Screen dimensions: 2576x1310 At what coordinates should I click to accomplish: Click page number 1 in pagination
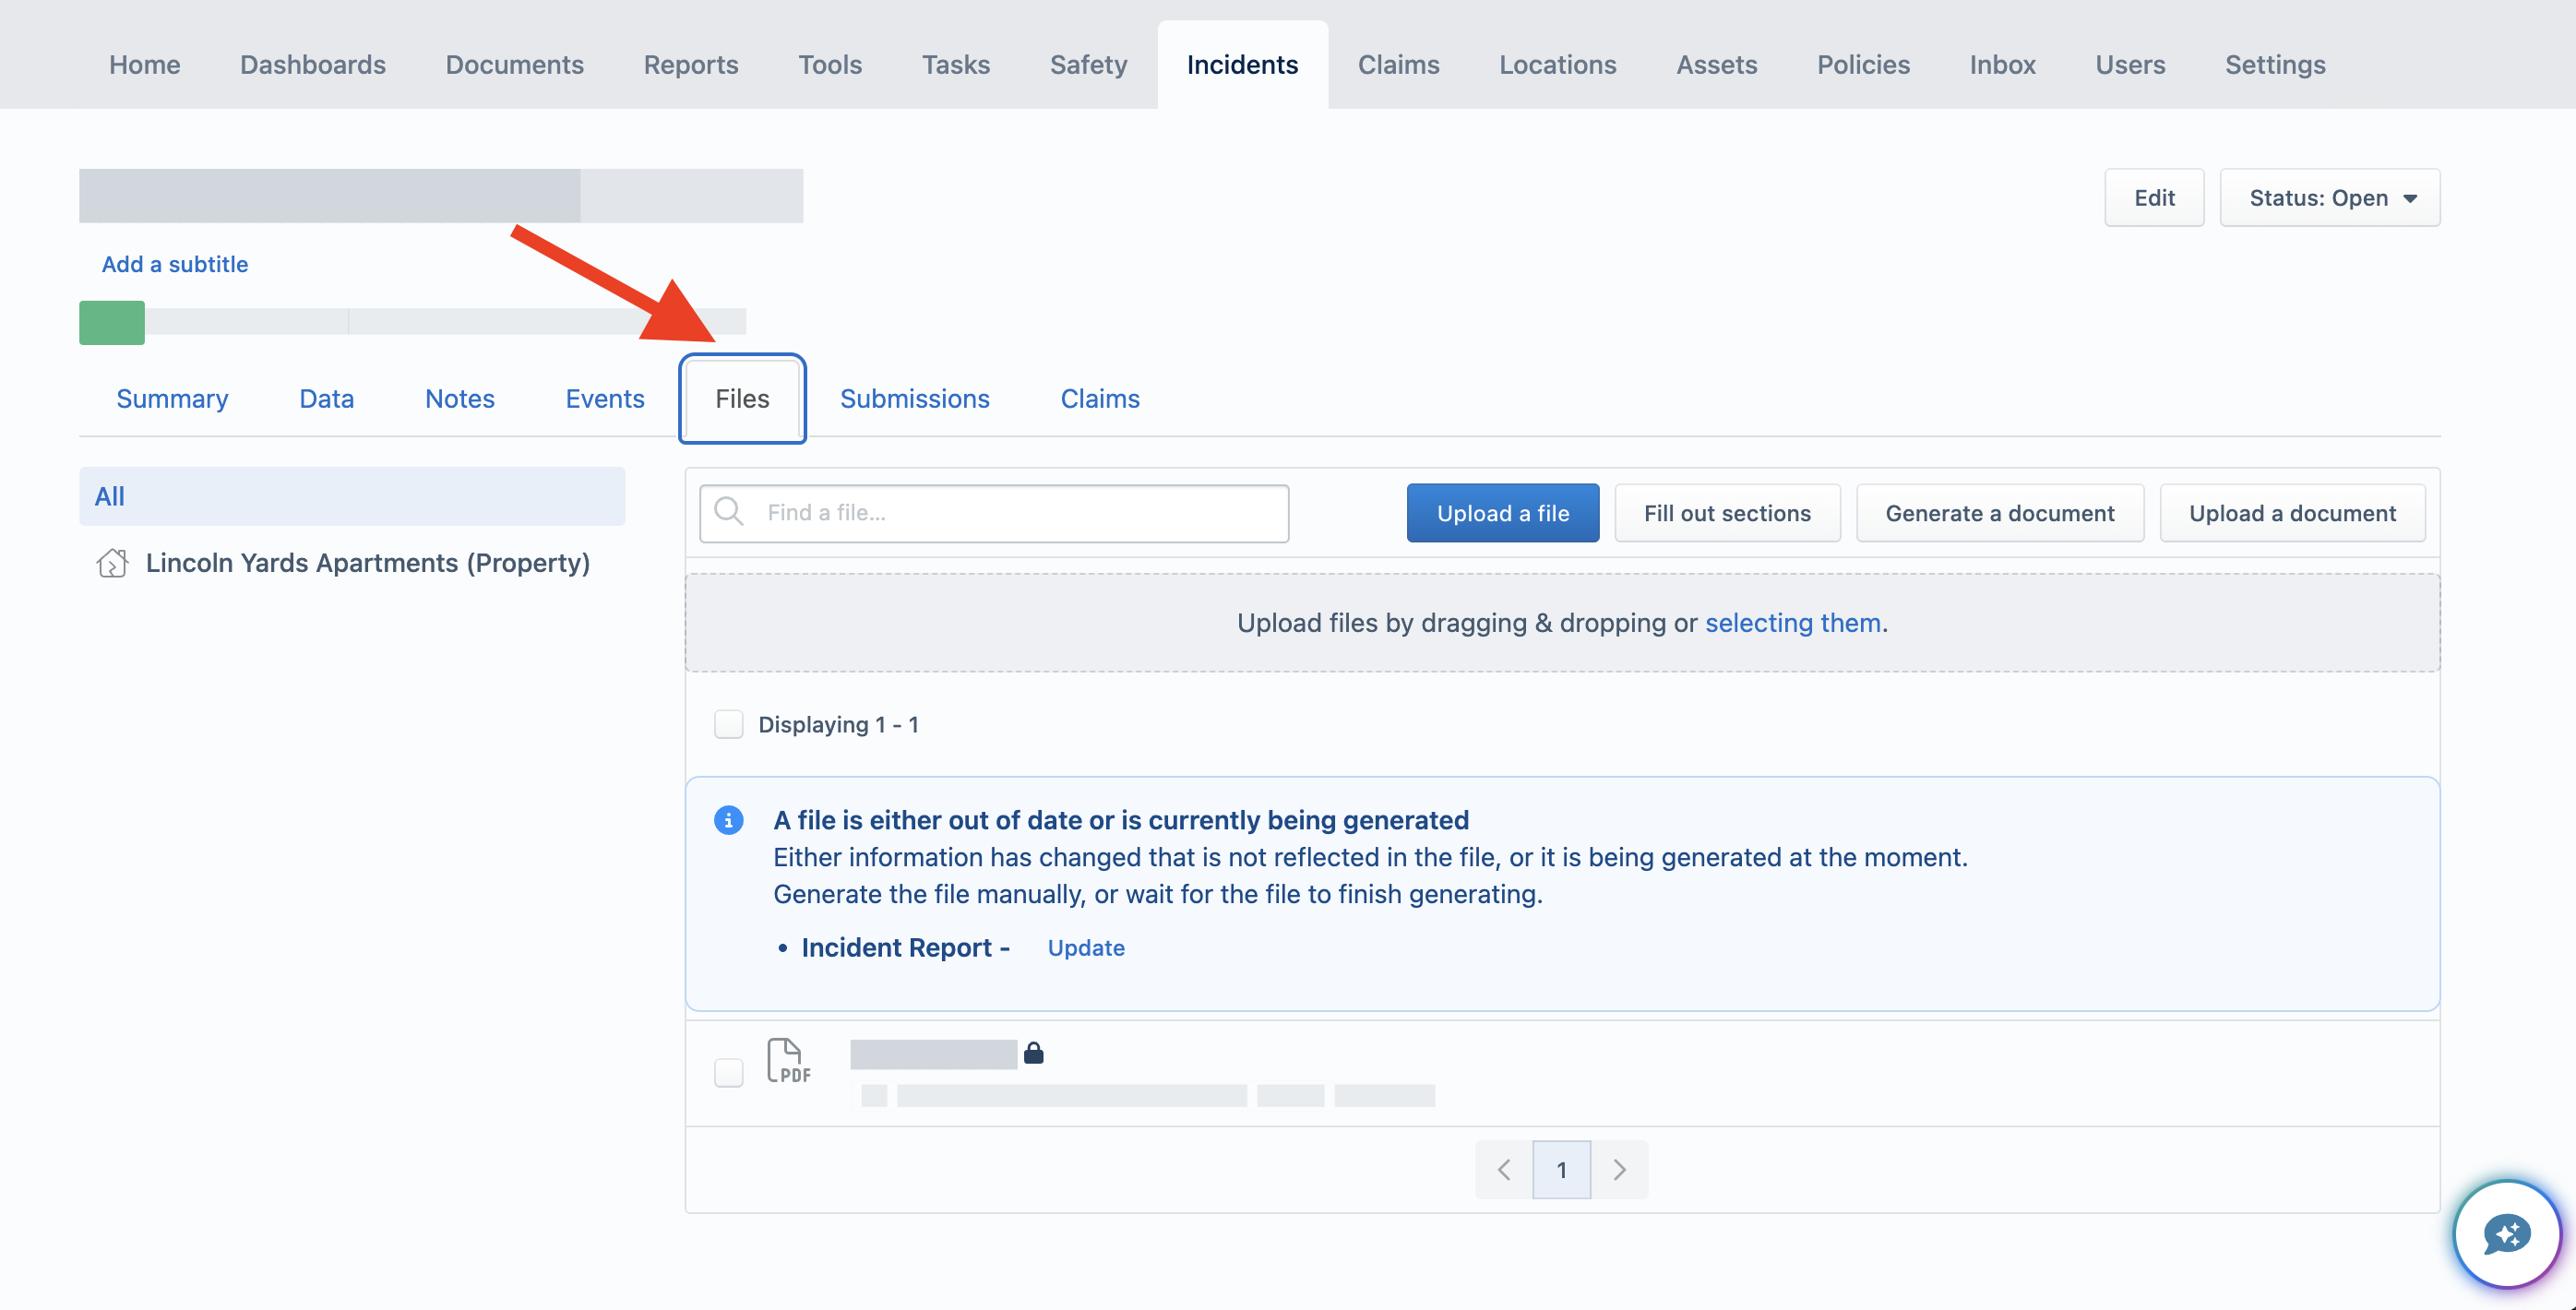pos(1561,1170)
